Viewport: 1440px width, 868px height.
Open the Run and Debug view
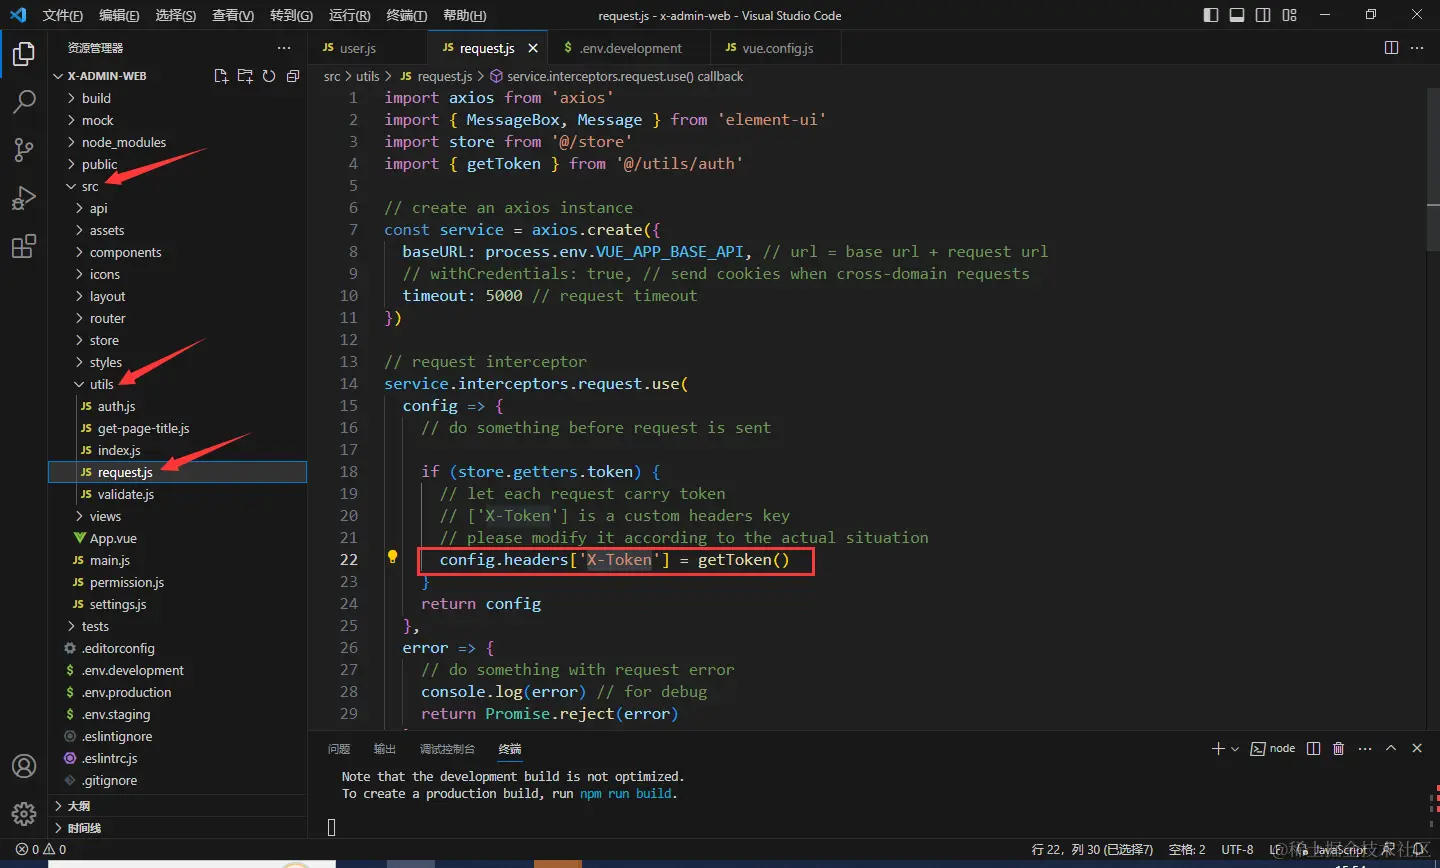click(x=24, y=198)
